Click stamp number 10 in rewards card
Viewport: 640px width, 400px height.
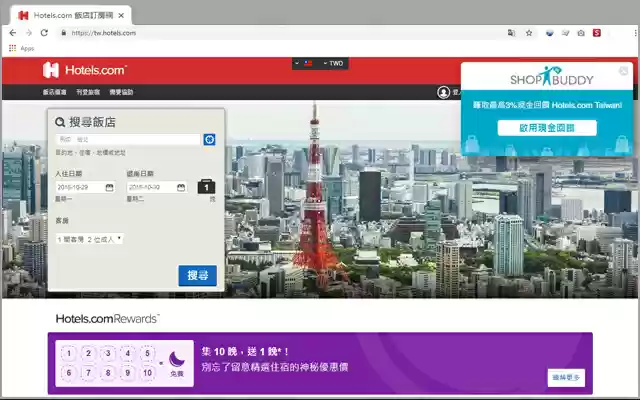click(147, 373)
